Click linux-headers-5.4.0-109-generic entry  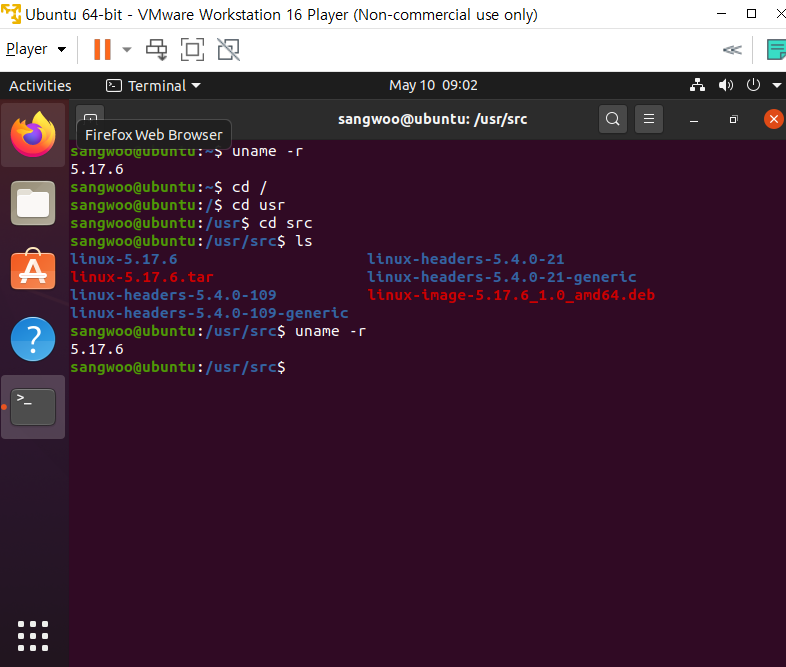(209, 313)
